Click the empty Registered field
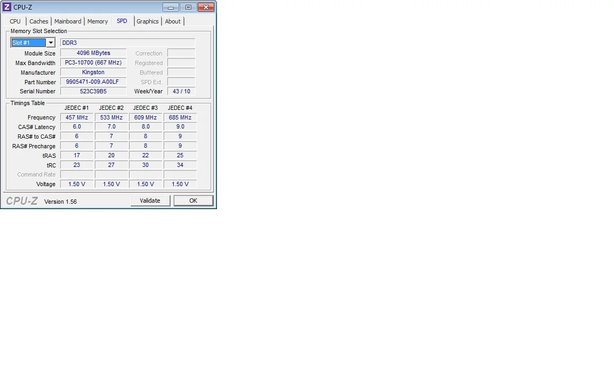The height and width of the screenshot is (384, 614). pyautogui.click(x=181, y=63)
